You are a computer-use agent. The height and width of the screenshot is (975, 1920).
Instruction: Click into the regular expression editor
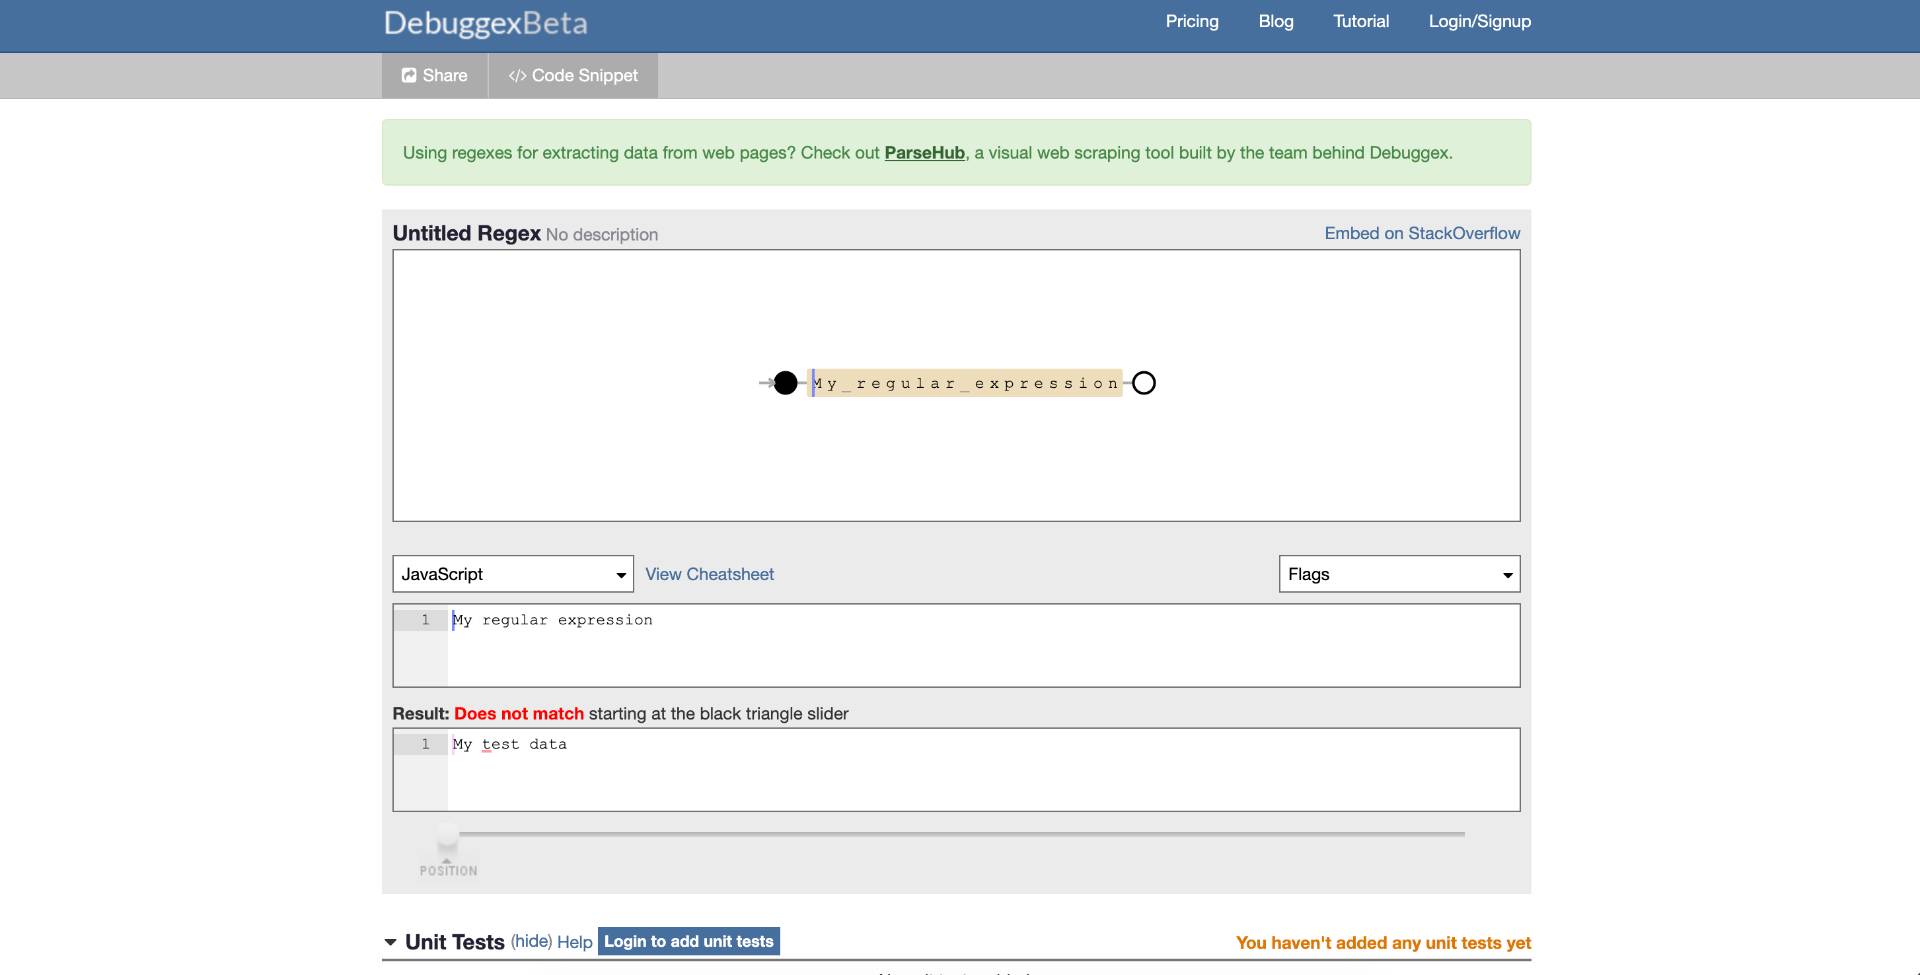click(980, 645)
